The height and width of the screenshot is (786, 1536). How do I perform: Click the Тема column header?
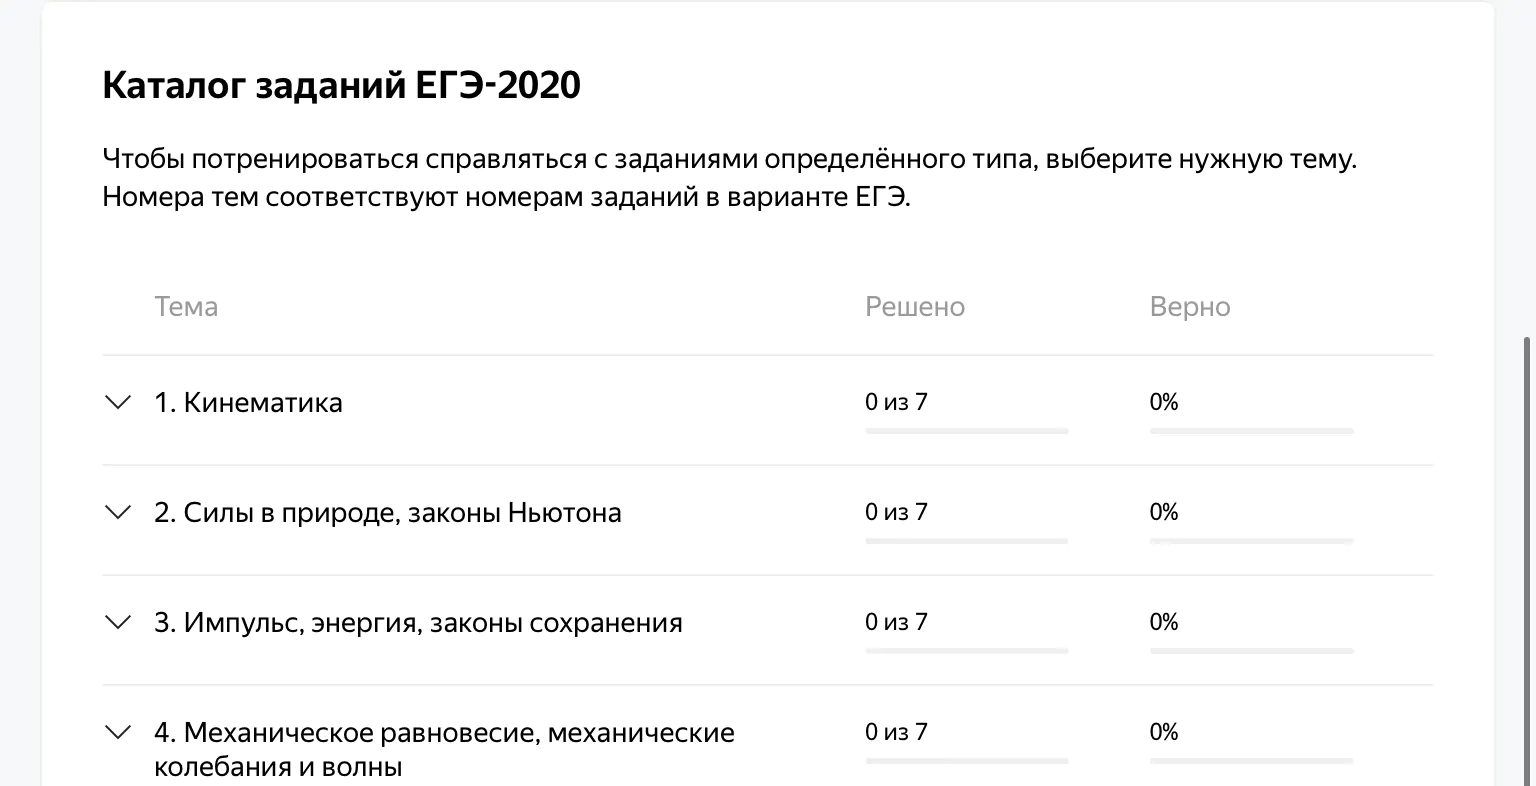(x=186, y=306)
